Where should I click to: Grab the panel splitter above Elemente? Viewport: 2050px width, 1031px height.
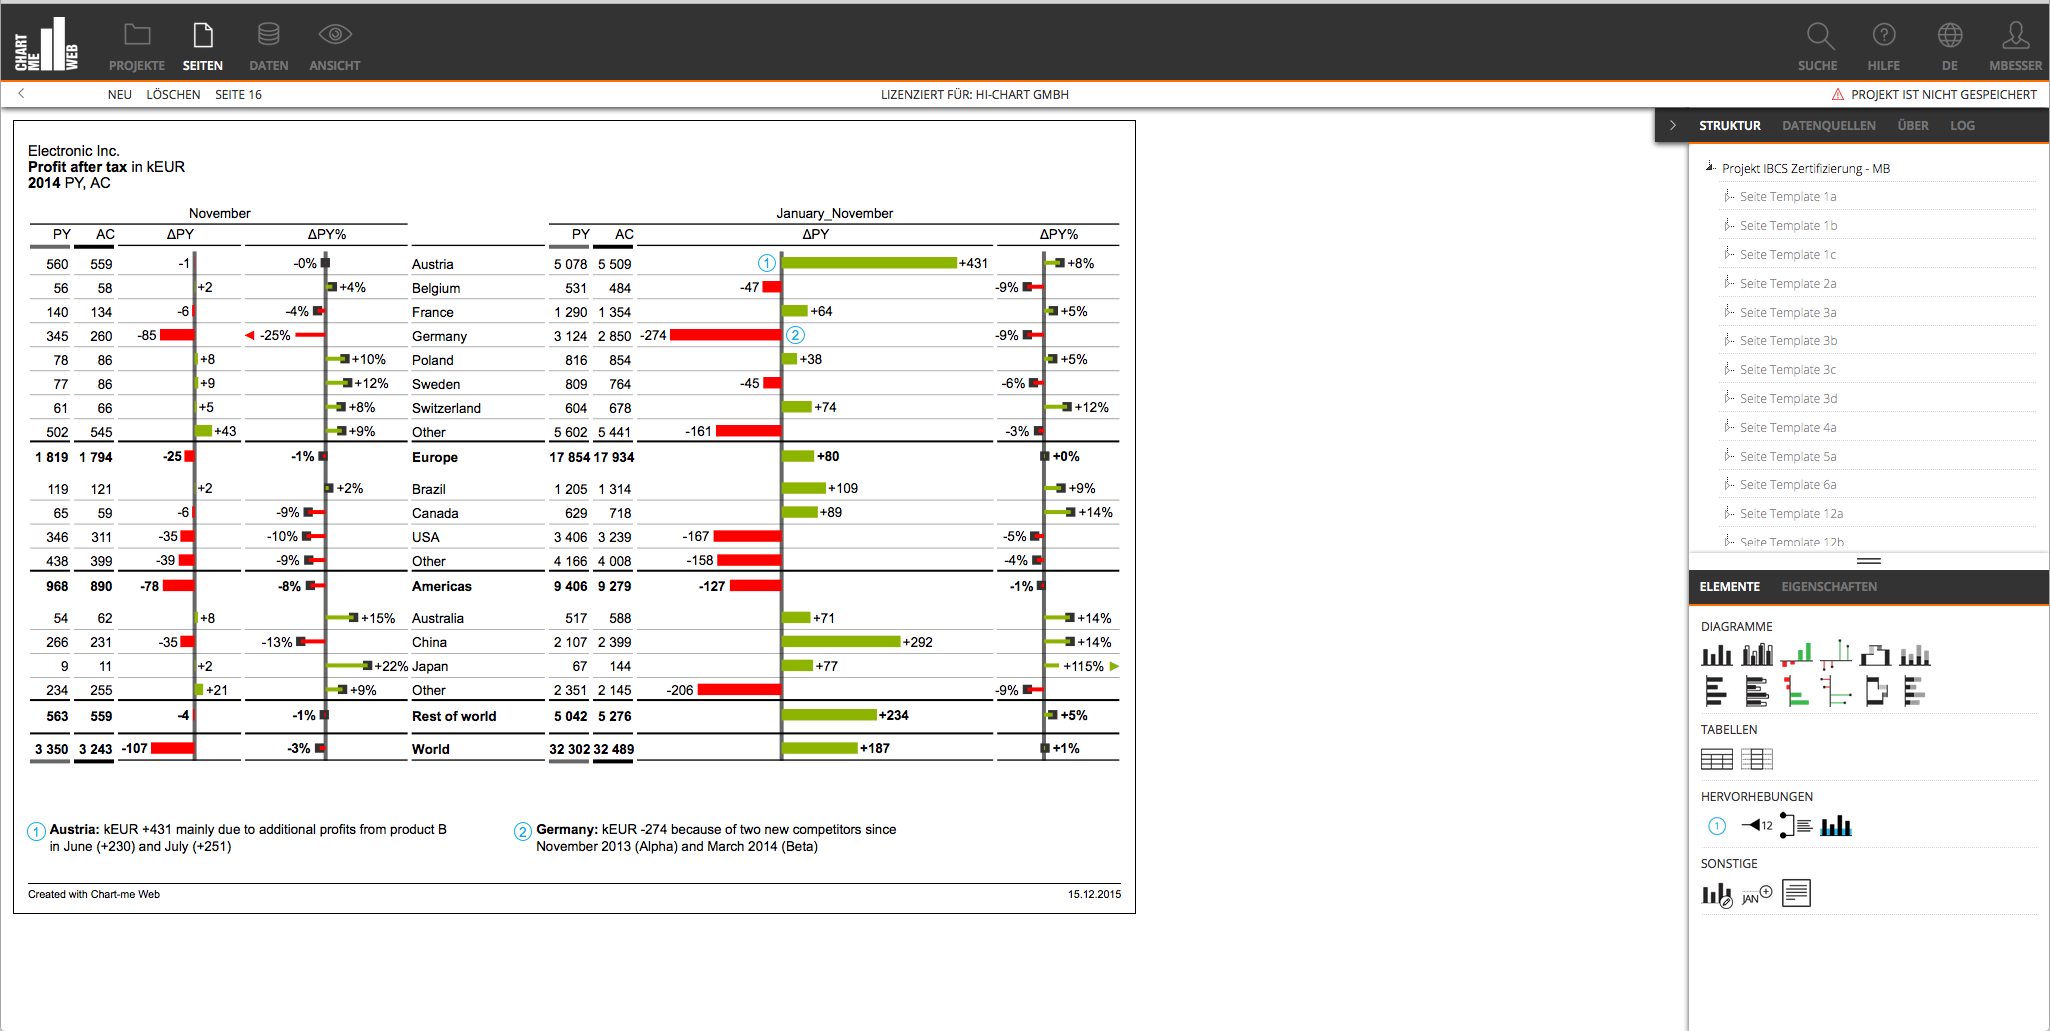point(1868,561)
